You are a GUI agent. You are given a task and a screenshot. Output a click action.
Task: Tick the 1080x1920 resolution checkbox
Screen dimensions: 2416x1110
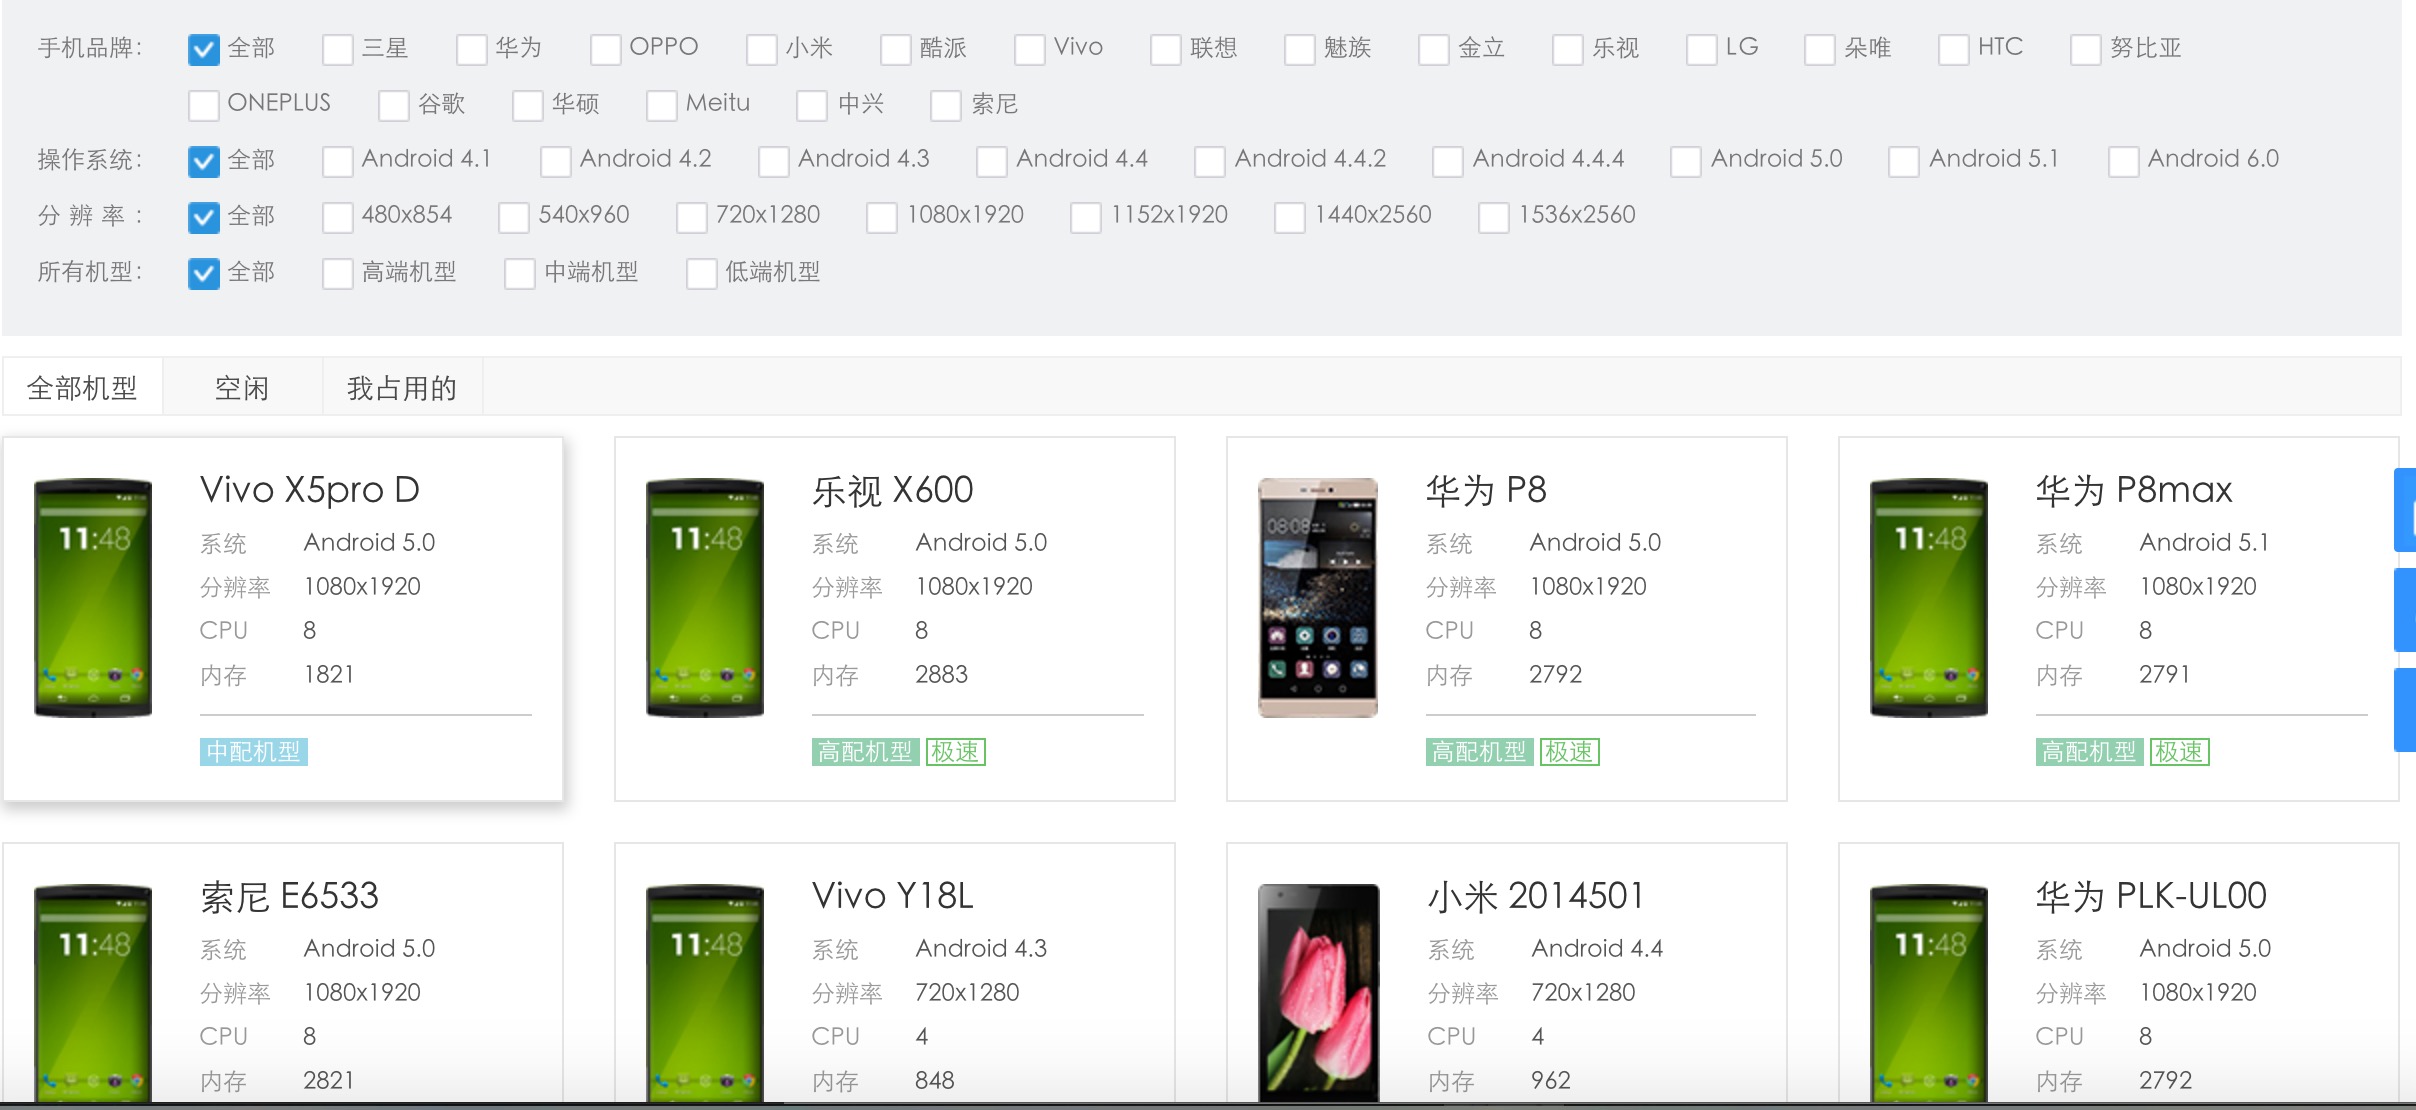pos(882,217)
